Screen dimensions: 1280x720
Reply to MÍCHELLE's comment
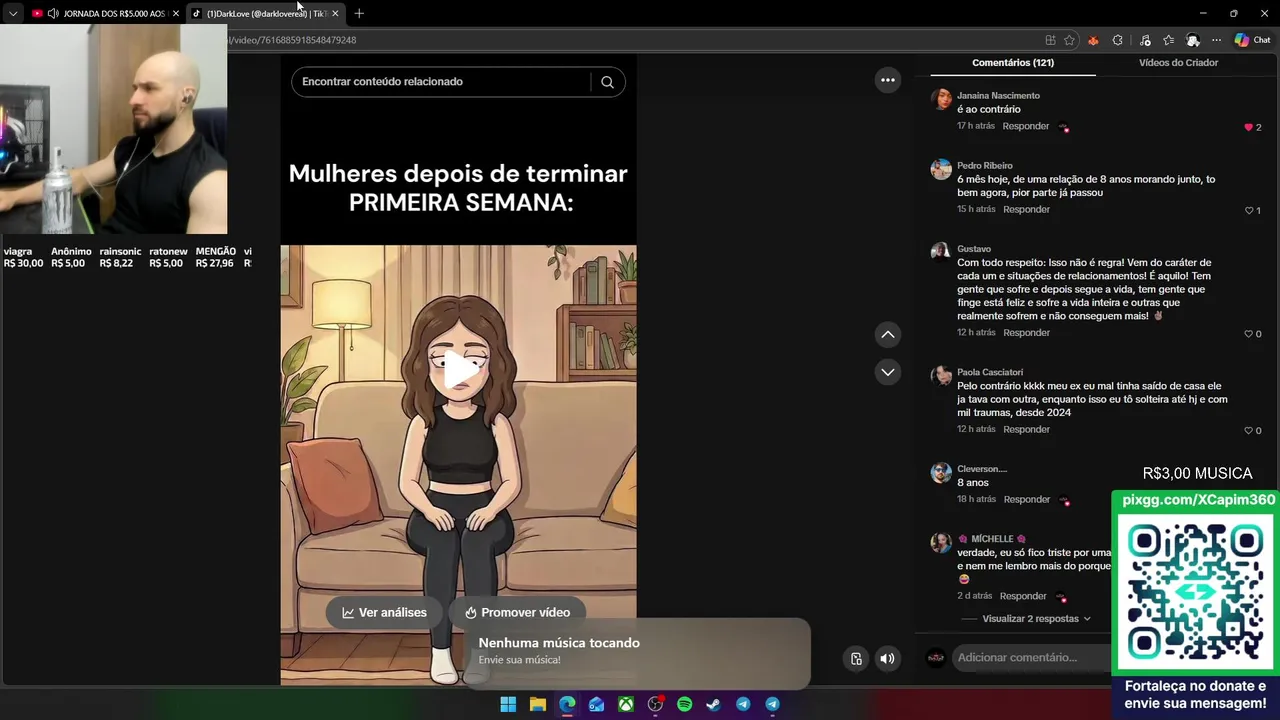coord(1023,596)
